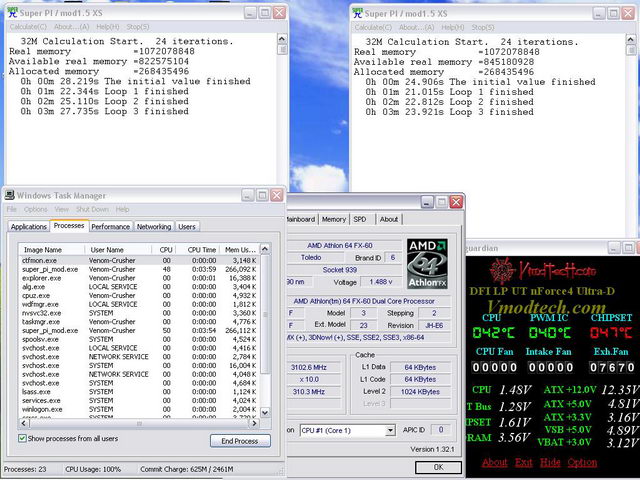
Task: Open Help menu in left Super PI
Action: click(x=108, y=27)
